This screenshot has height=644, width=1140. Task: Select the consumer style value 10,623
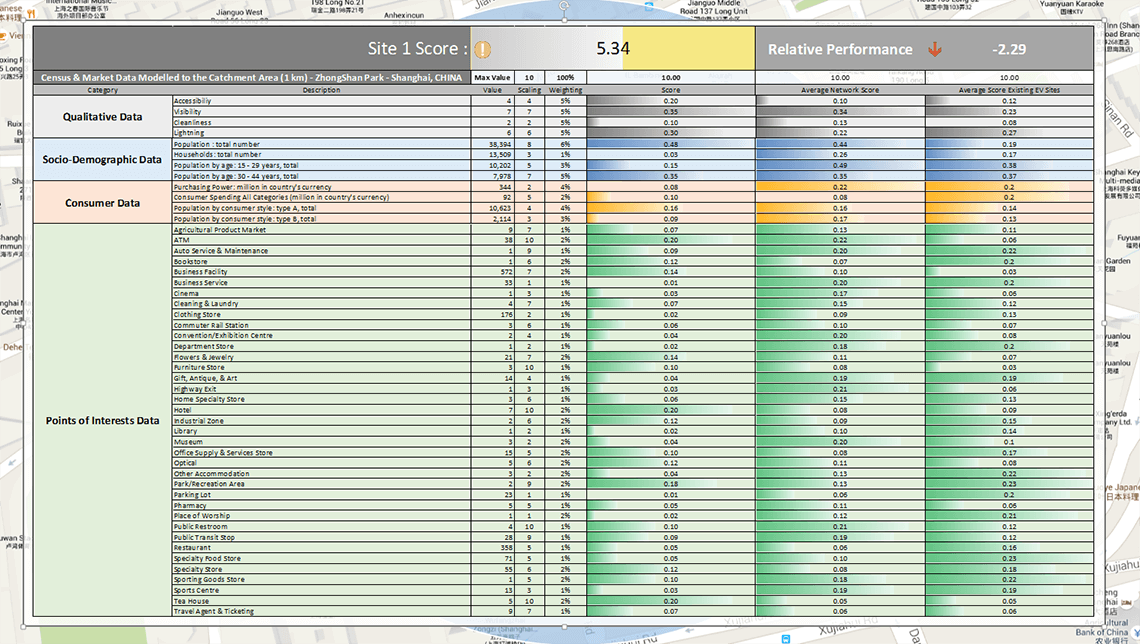click(x=501, y=208)
